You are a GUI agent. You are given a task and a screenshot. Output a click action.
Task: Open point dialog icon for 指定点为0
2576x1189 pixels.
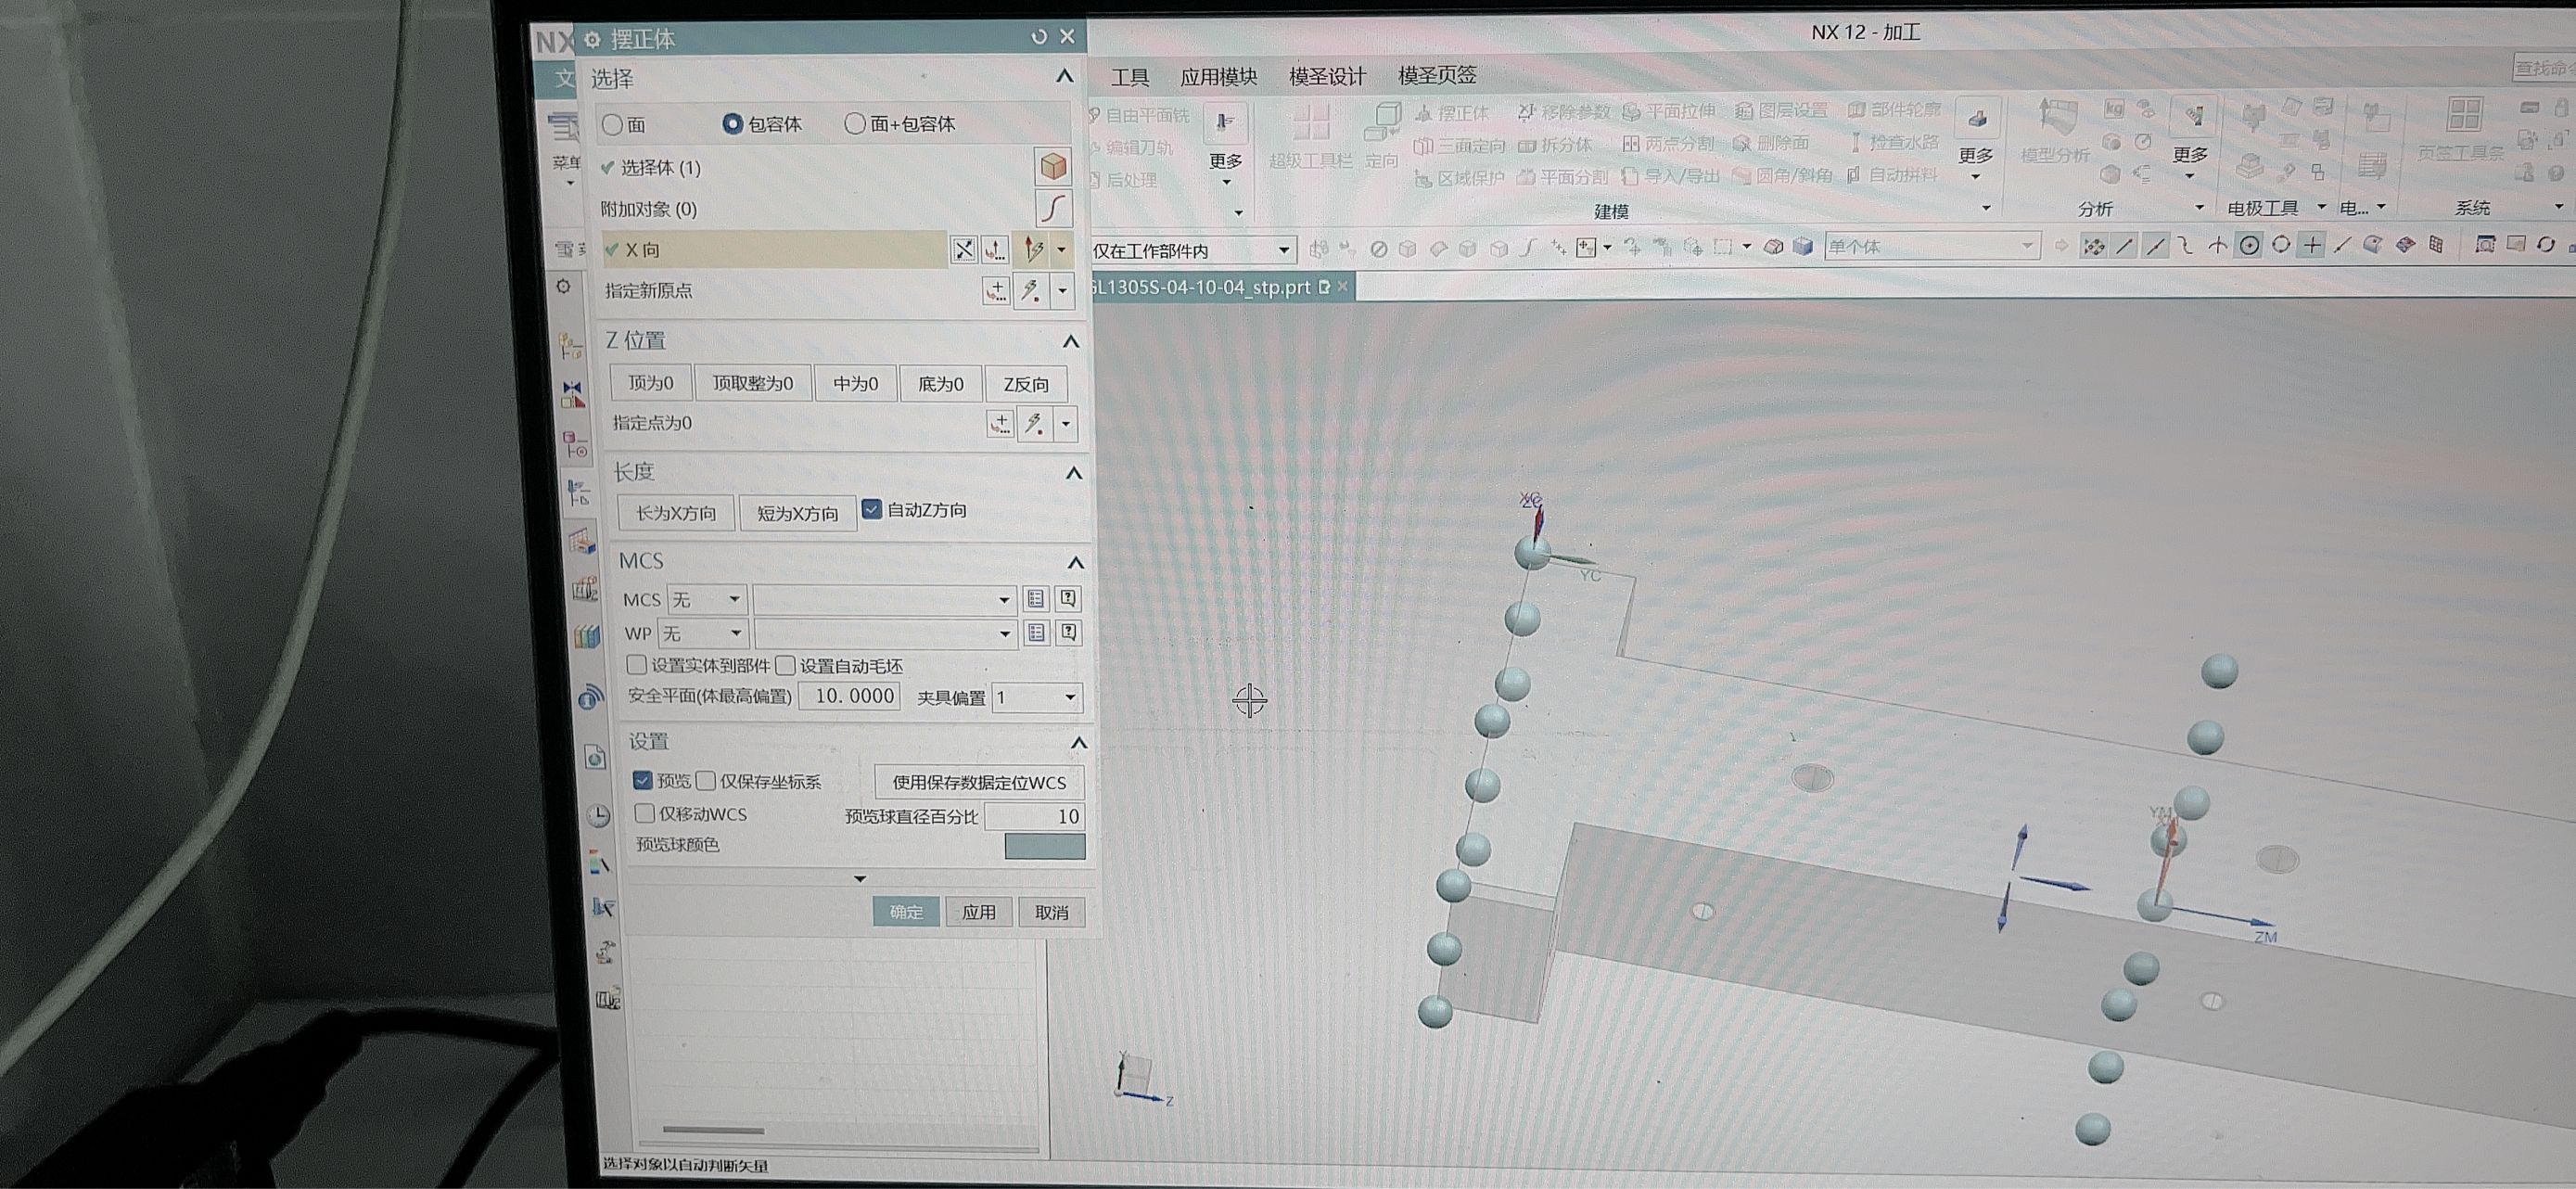coord(1000,424)
